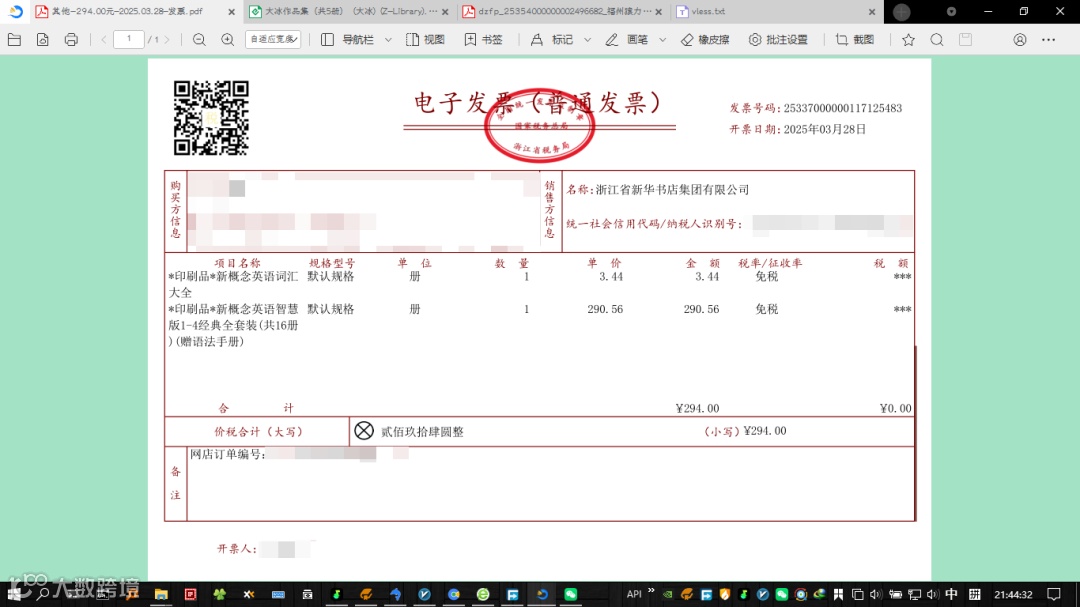Click the round dot button in title bar
Viewport: 1080px width, 607px height.
[x=951, y=12]
